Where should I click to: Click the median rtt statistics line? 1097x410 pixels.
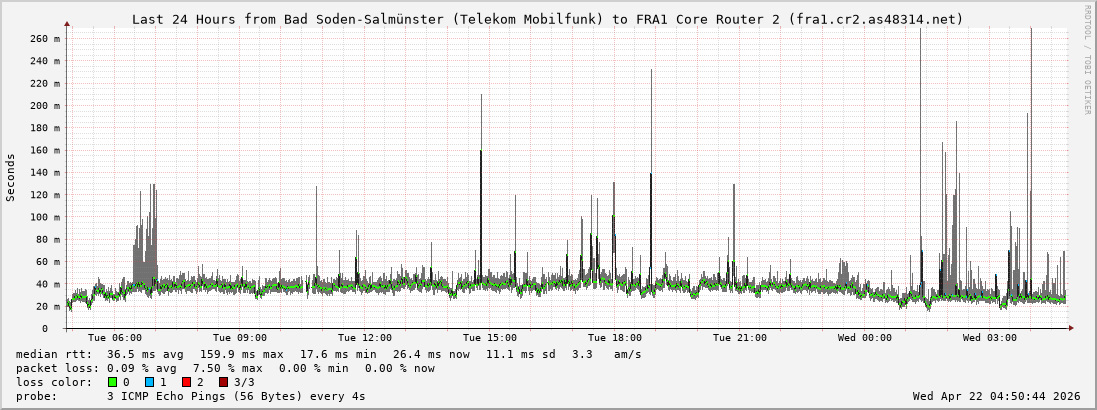(x=328, y=354)
